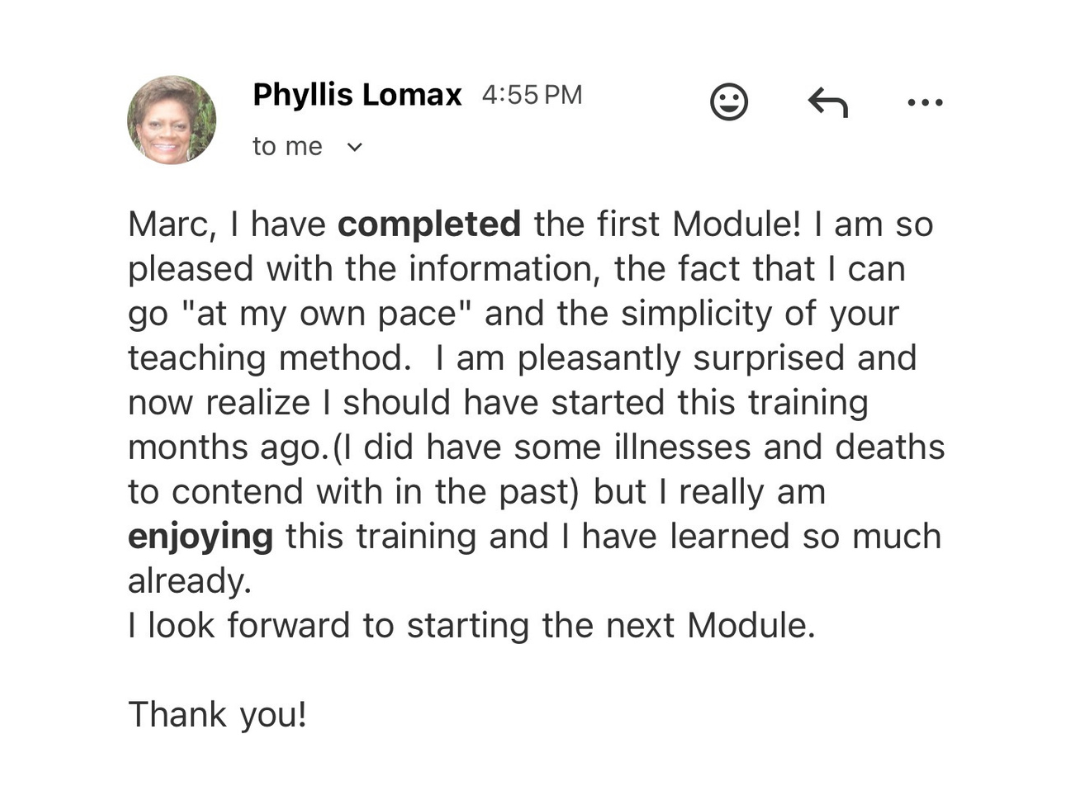
Task: Click the "Thank you!" closing line
Action: (217, 715)
